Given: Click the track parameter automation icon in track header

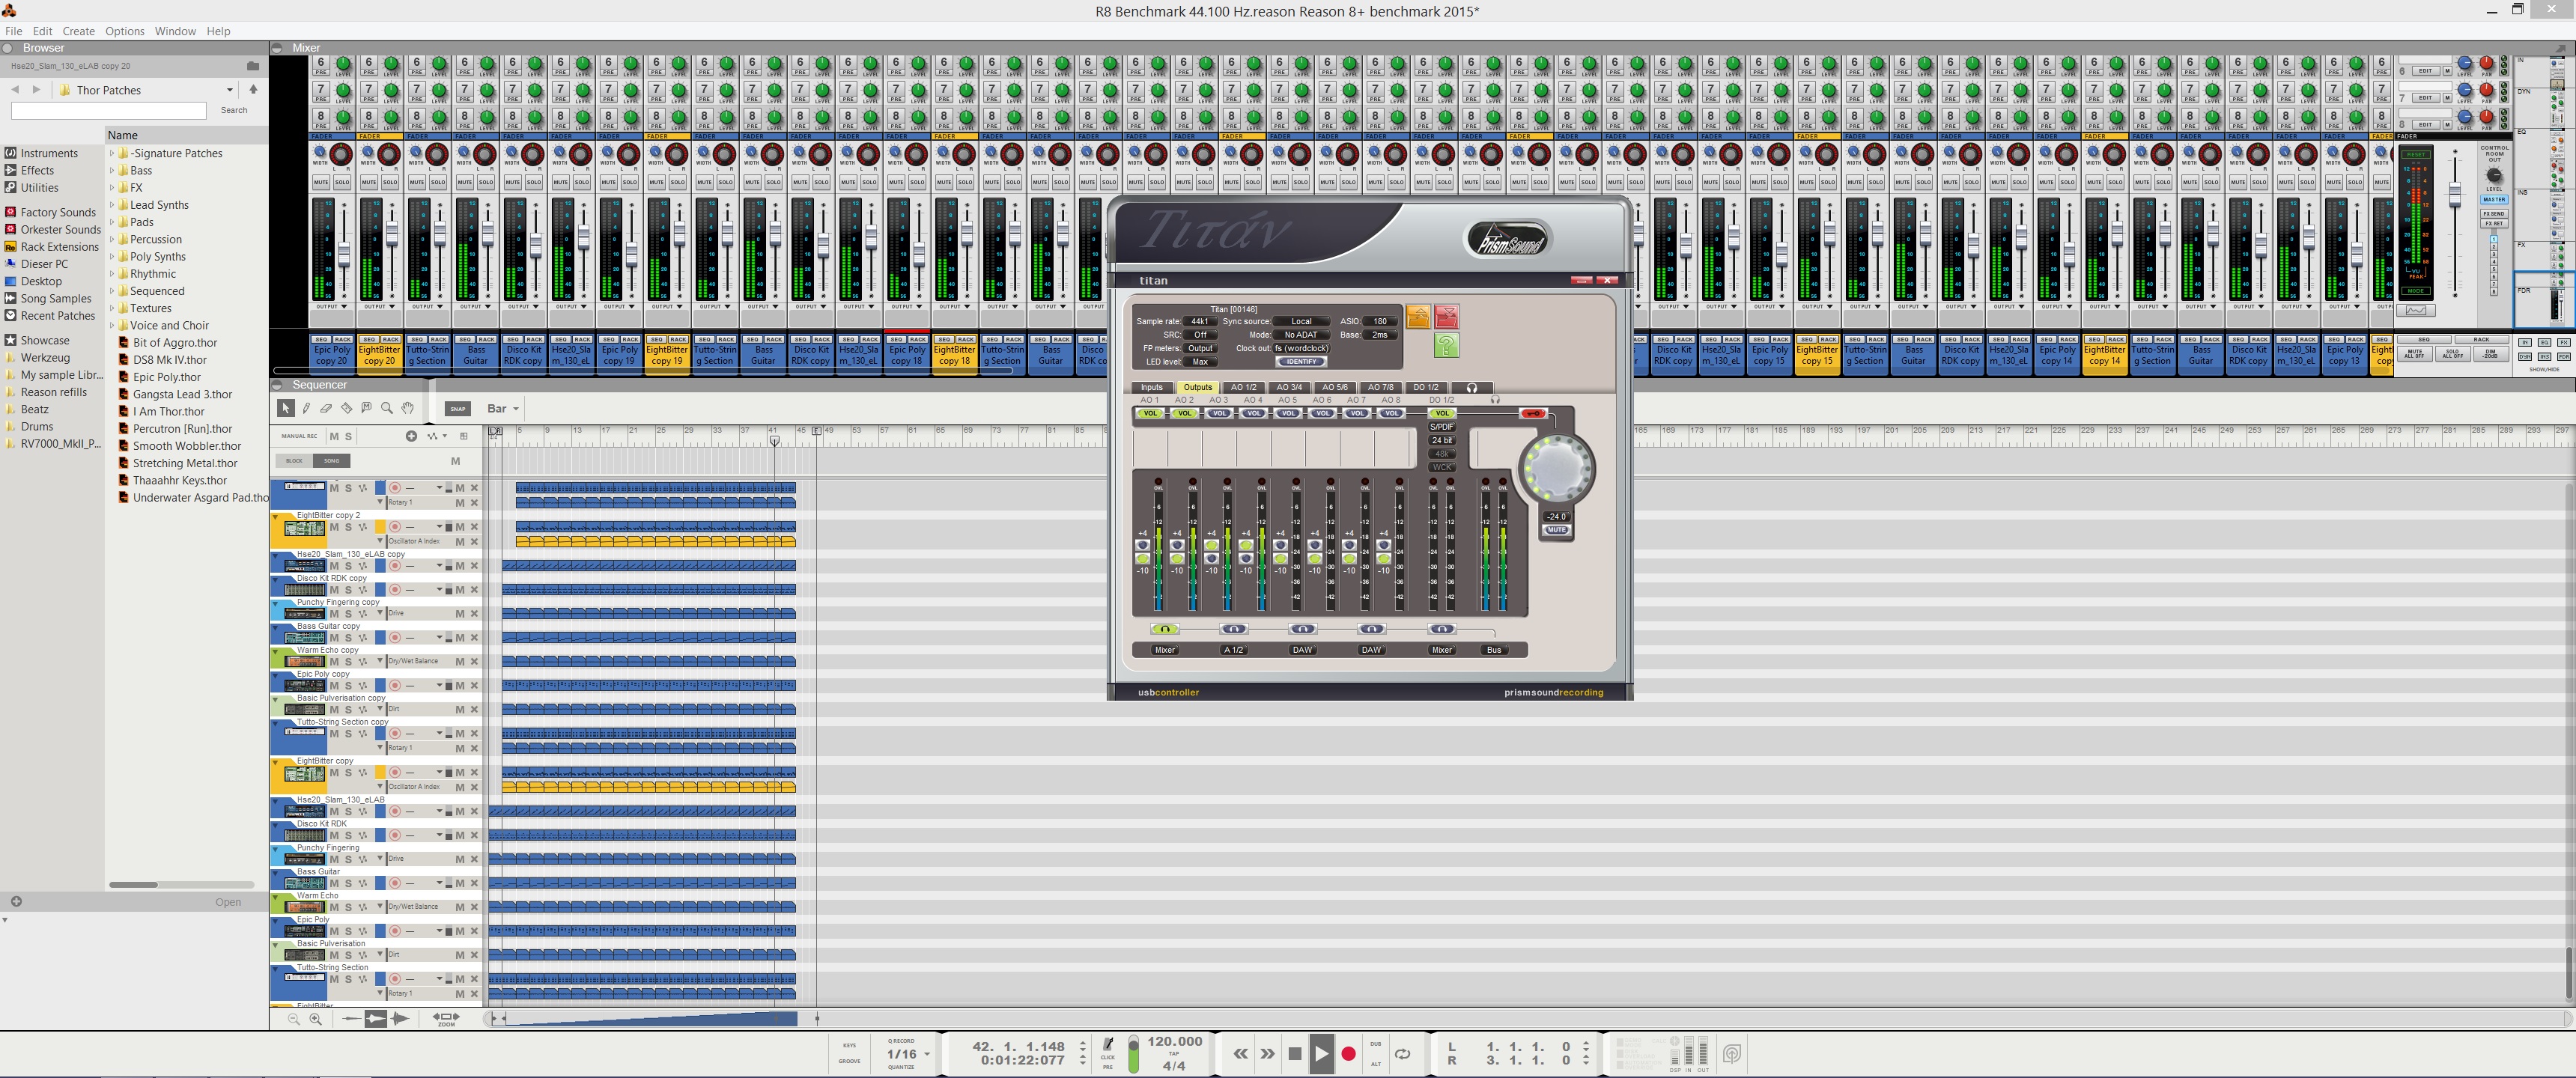Looking at the screenshot, I should [x=434, y=436].
